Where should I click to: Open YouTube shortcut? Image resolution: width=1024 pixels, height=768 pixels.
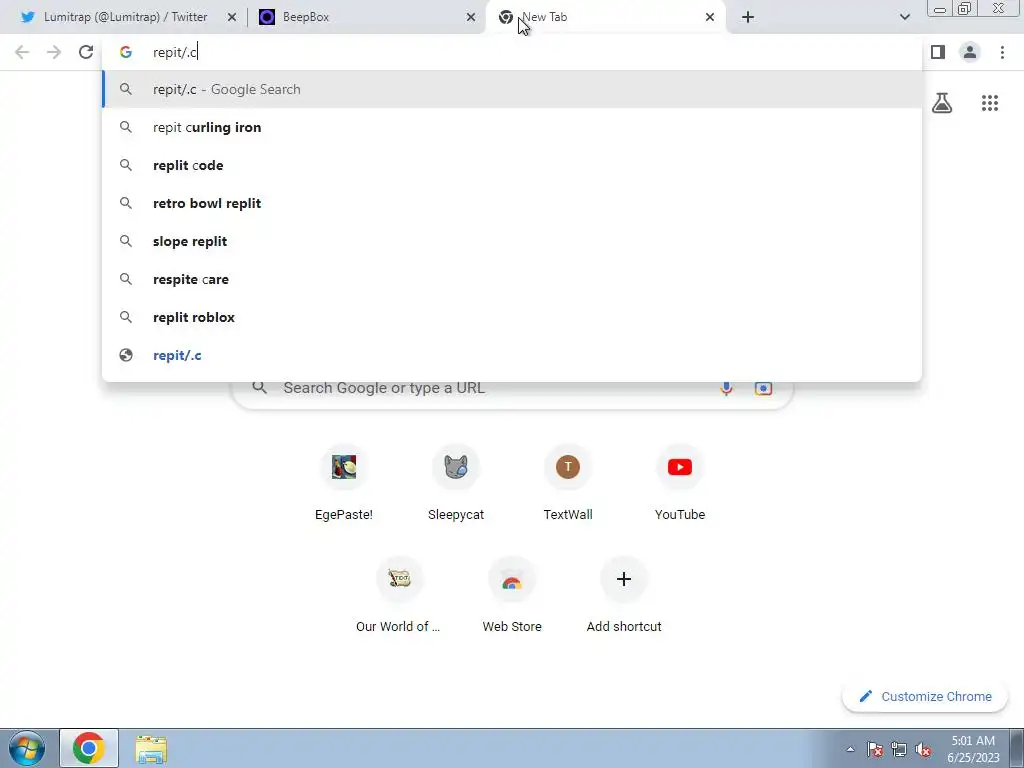tap(680, 484)
